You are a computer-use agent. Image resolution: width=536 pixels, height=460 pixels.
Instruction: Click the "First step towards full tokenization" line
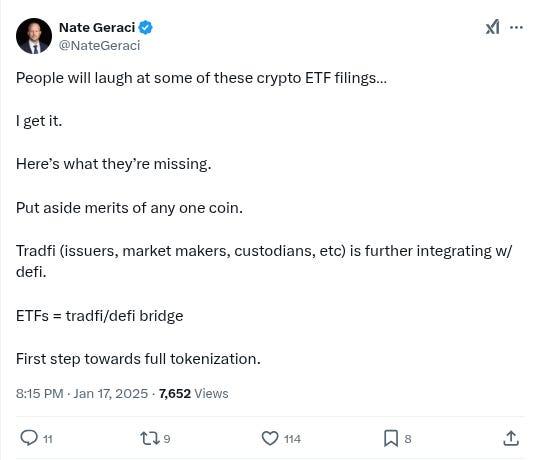pyautogui.click(x=138, y=359)
